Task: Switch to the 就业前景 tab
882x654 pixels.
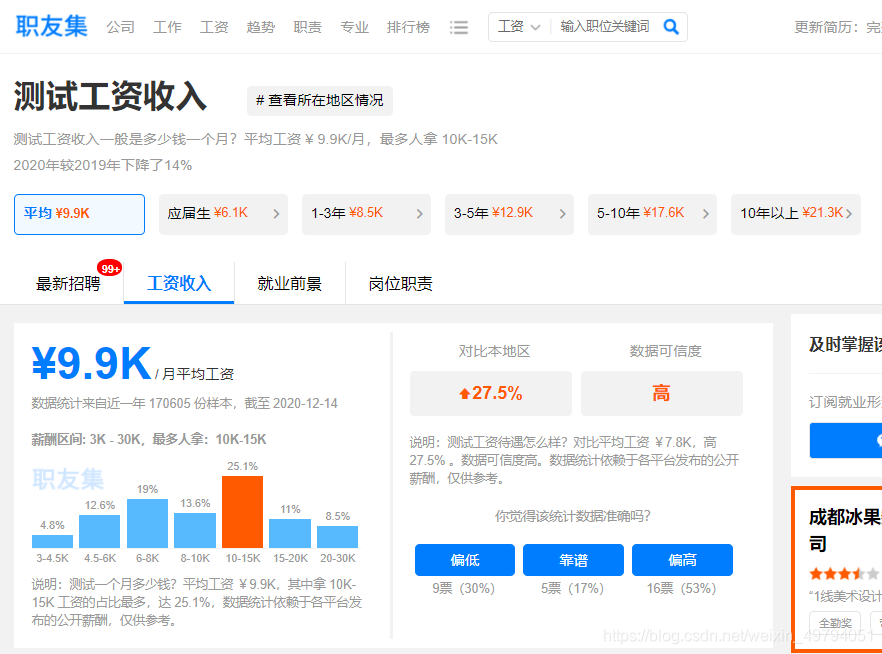Action: click(289, 283)
